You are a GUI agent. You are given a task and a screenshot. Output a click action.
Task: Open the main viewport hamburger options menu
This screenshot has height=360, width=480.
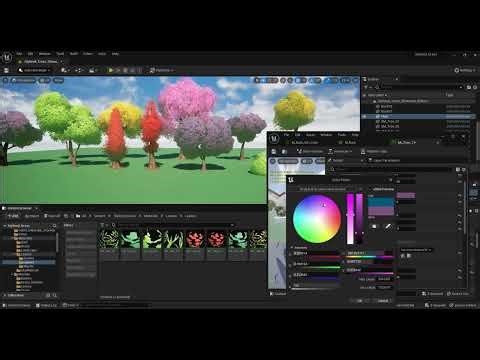[5, 80]
